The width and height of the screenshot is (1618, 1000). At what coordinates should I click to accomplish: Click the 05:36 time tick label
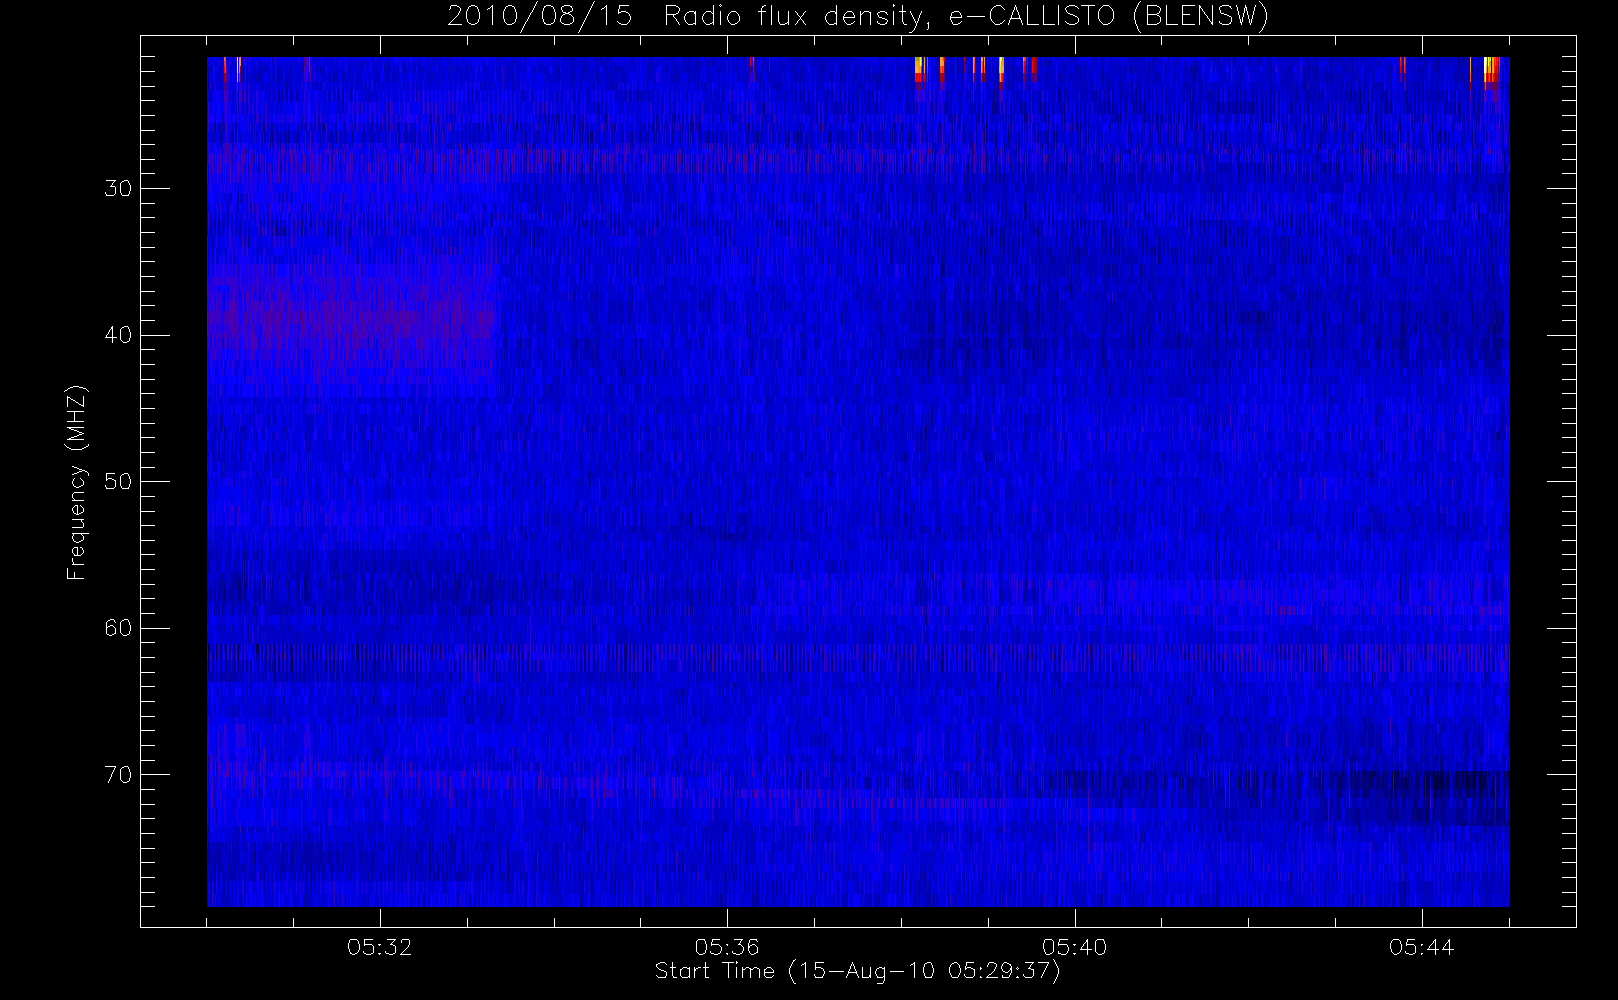(x=727, y=946)
